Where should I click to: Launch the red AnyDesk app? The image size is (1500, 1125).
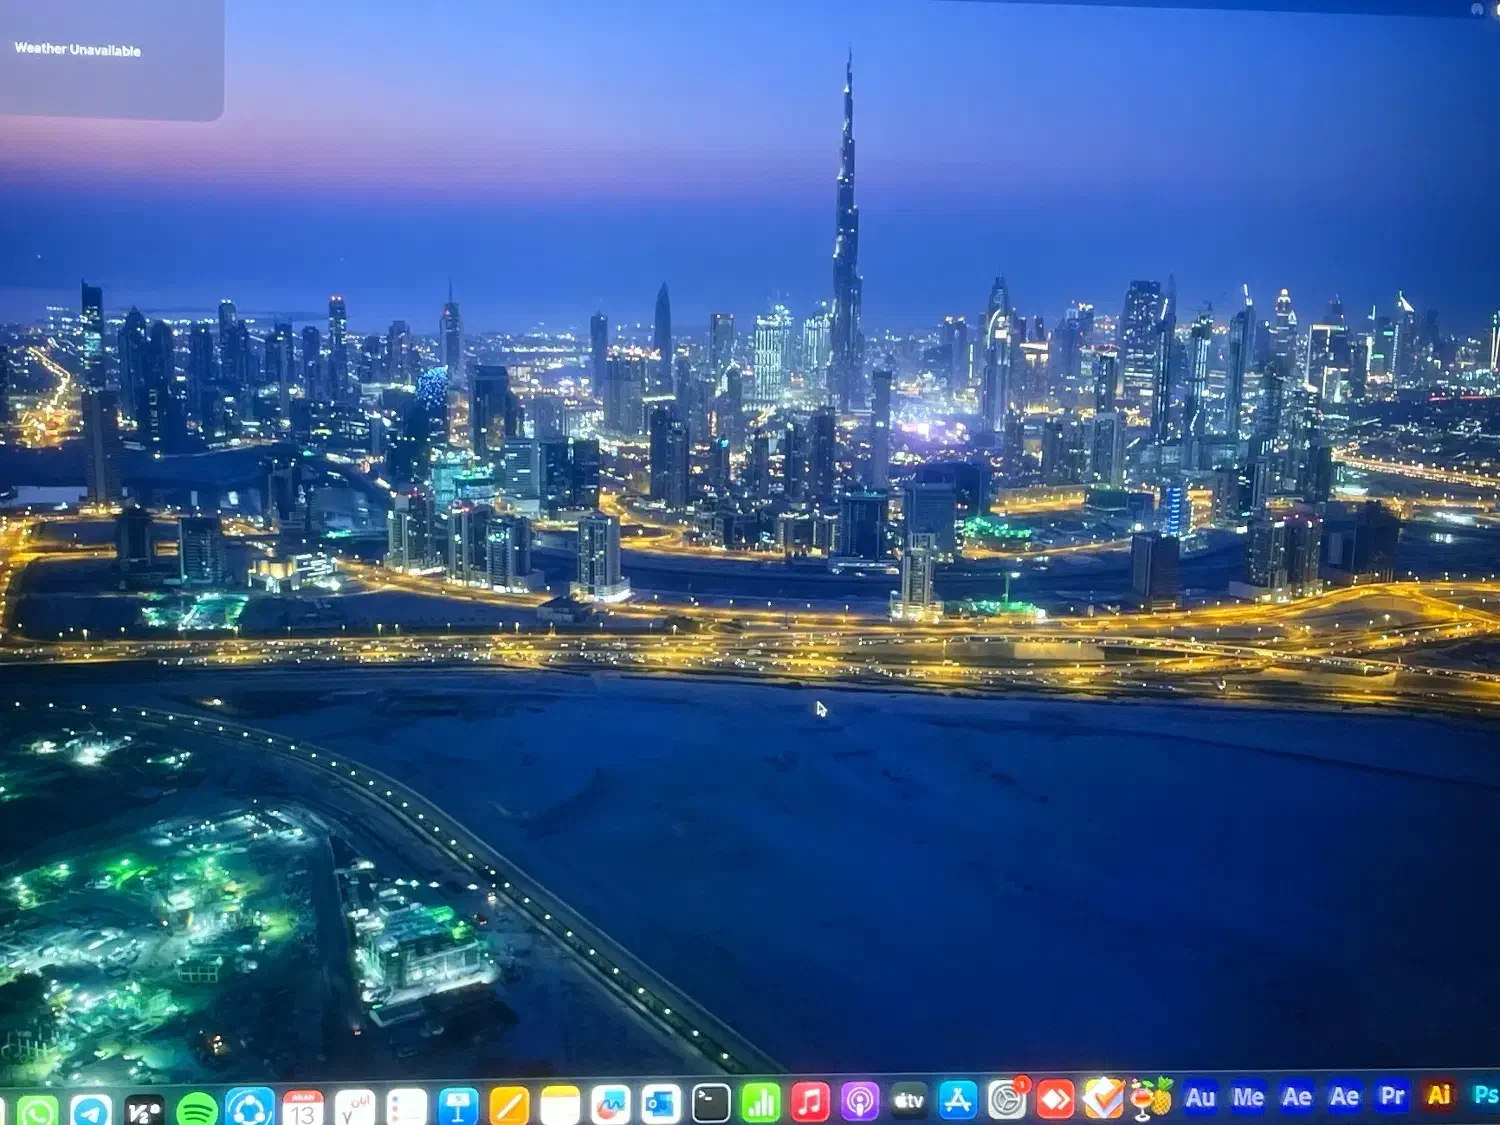(1055, 1099)
